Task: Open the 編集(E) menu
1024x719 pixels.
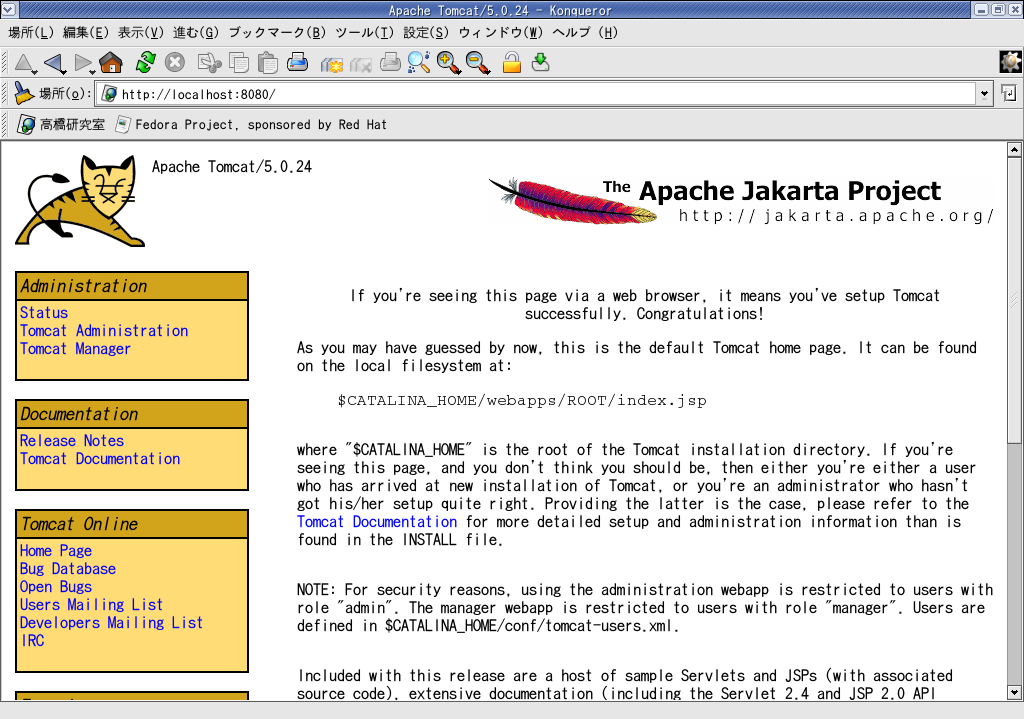Action: 86,33
